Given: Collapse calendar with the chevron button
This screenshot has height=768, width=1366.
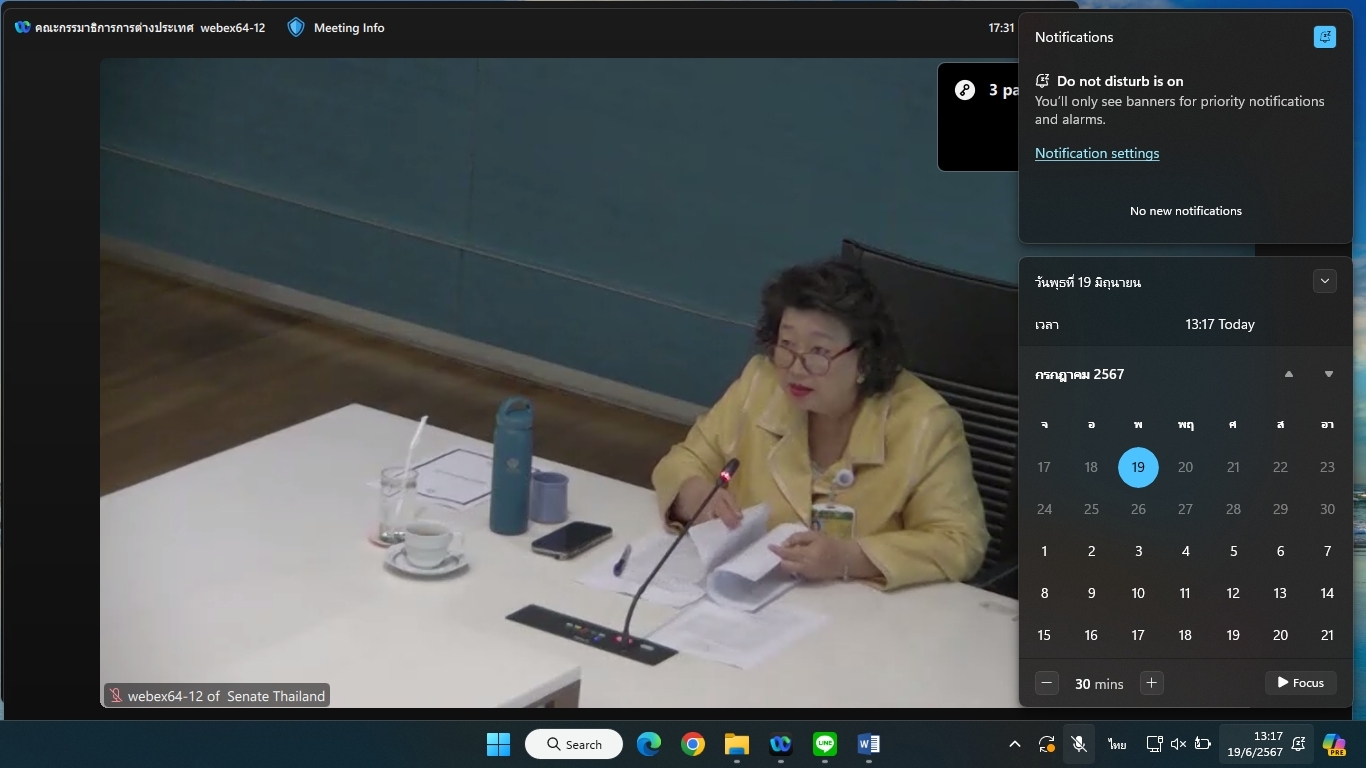Looking at the screenshot, I should [1325, 281].
